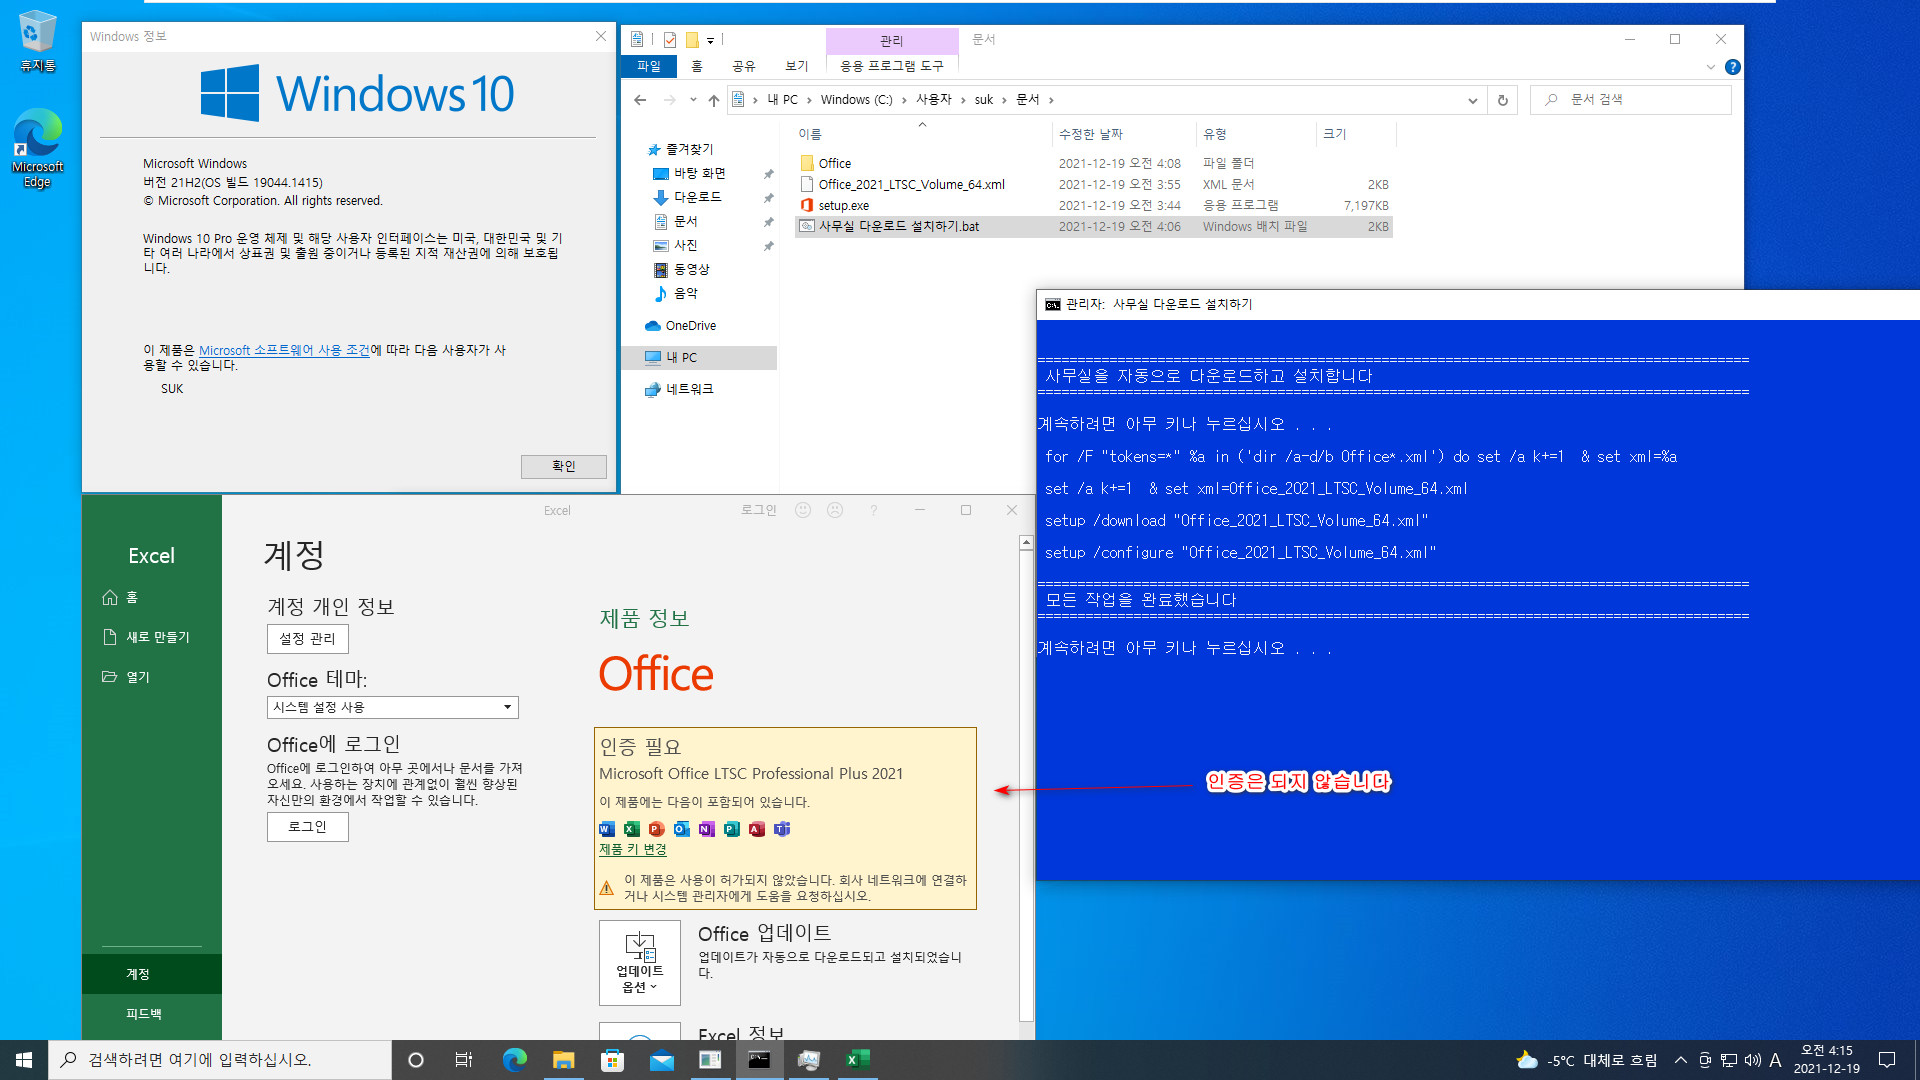
Task: Expand address bar history dropdown
Action: pyautogui.click(x=1472, y=100)
